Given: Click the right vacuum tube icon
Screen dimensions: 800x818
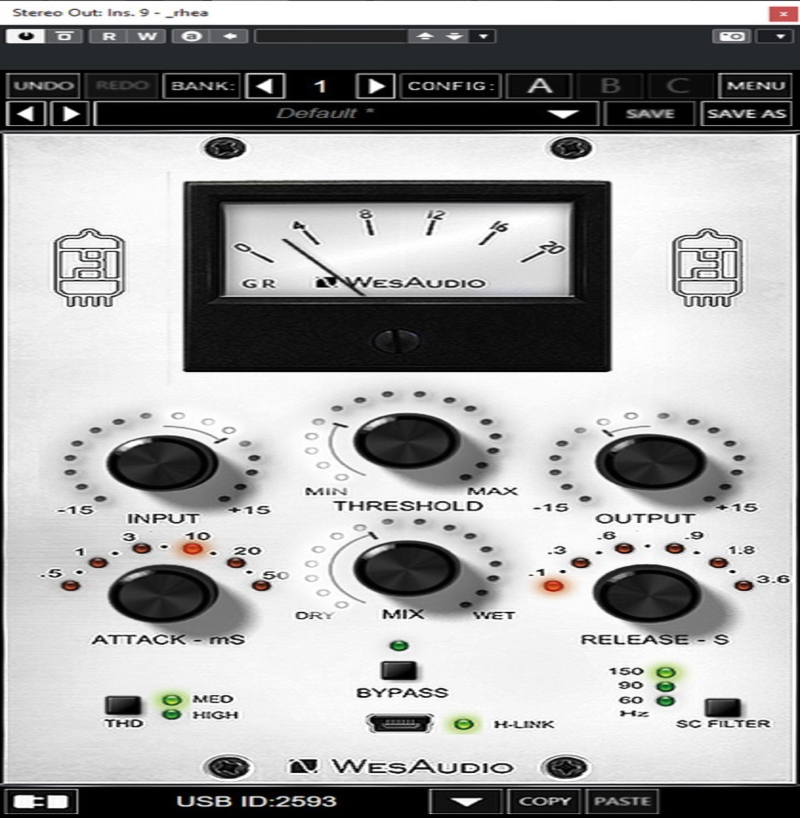Looking at the screenshot, I should coord(707,267).
